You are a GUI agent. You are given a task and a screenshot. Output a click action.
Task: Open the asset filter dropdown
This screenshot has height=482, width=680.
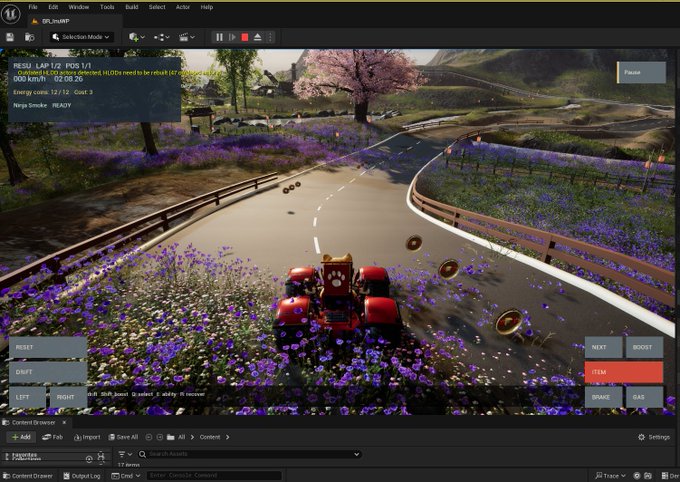coord(125,454)
